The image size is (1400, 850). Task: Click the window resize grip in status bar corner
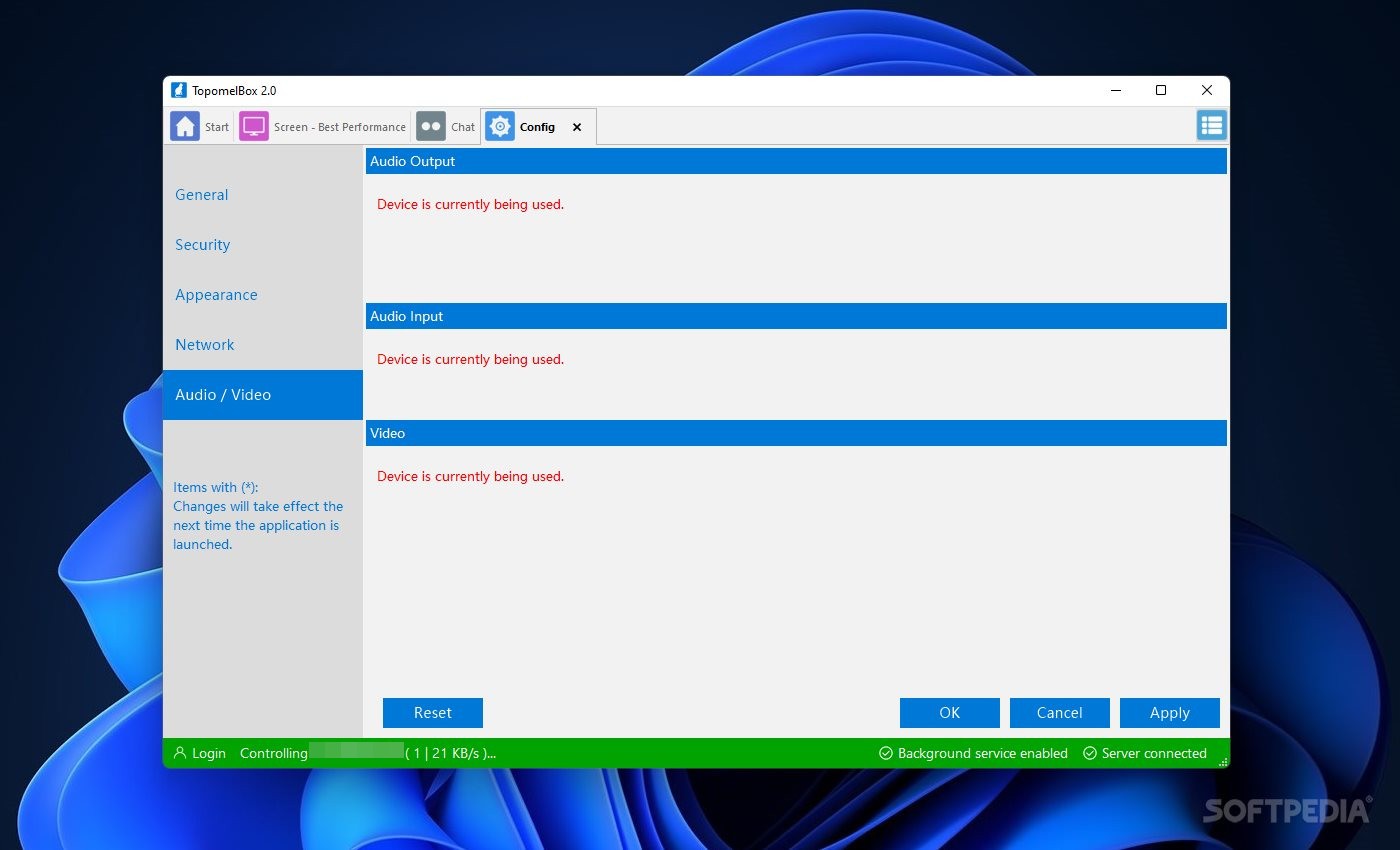pyautogui.click(x=1223, y=761)
